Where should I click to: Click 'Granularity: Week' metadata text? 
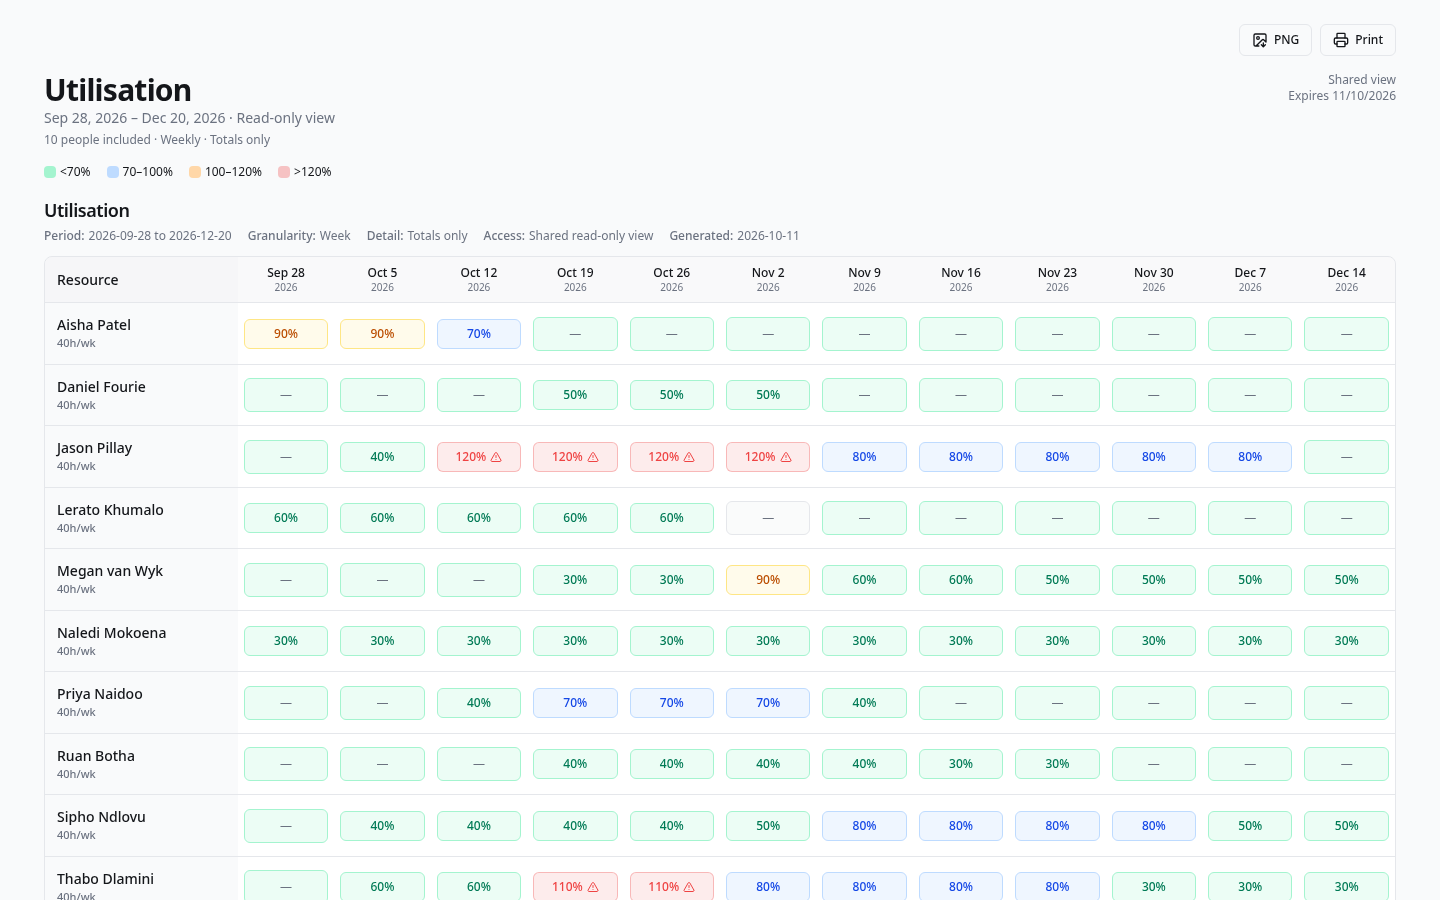(x=299, y=236)
